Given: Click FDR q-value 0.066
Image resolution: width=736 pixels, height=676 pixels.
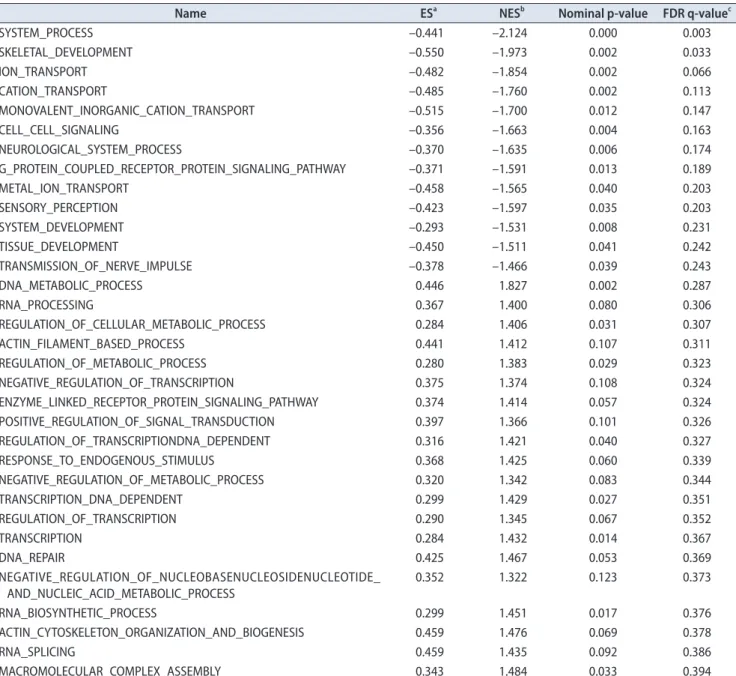Looking at the screenshot, I should (x=697, y=72).
